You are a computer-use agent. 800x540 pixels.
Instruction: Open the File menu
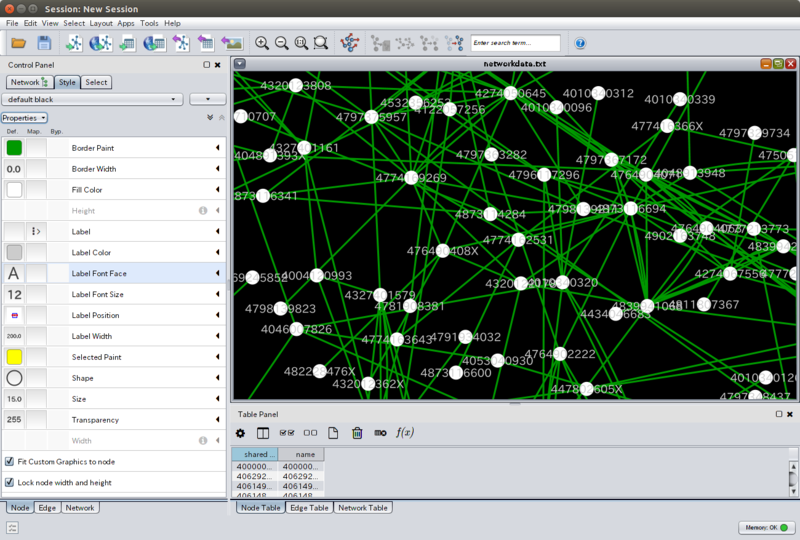pyautogui.click(x=12, y=23)
